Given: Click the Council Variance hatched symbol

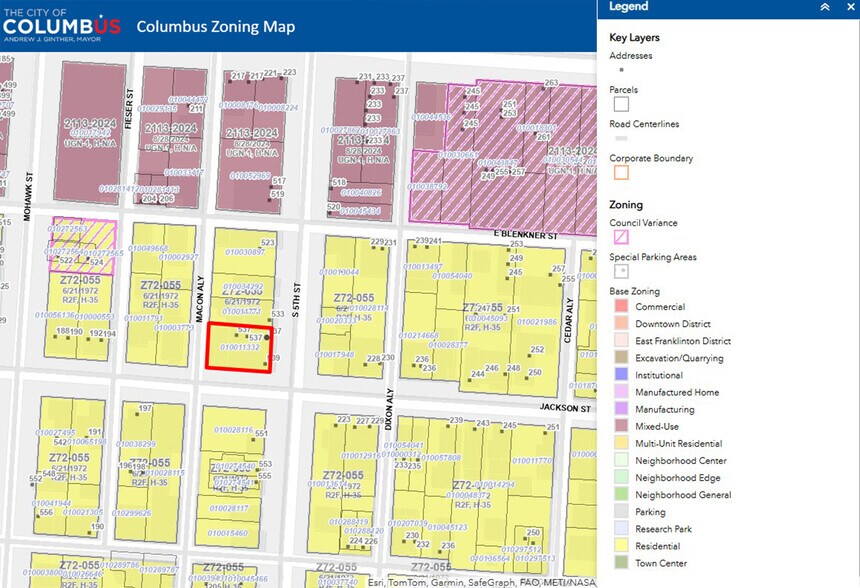Looking at the screenshot, I should [621, 237].
